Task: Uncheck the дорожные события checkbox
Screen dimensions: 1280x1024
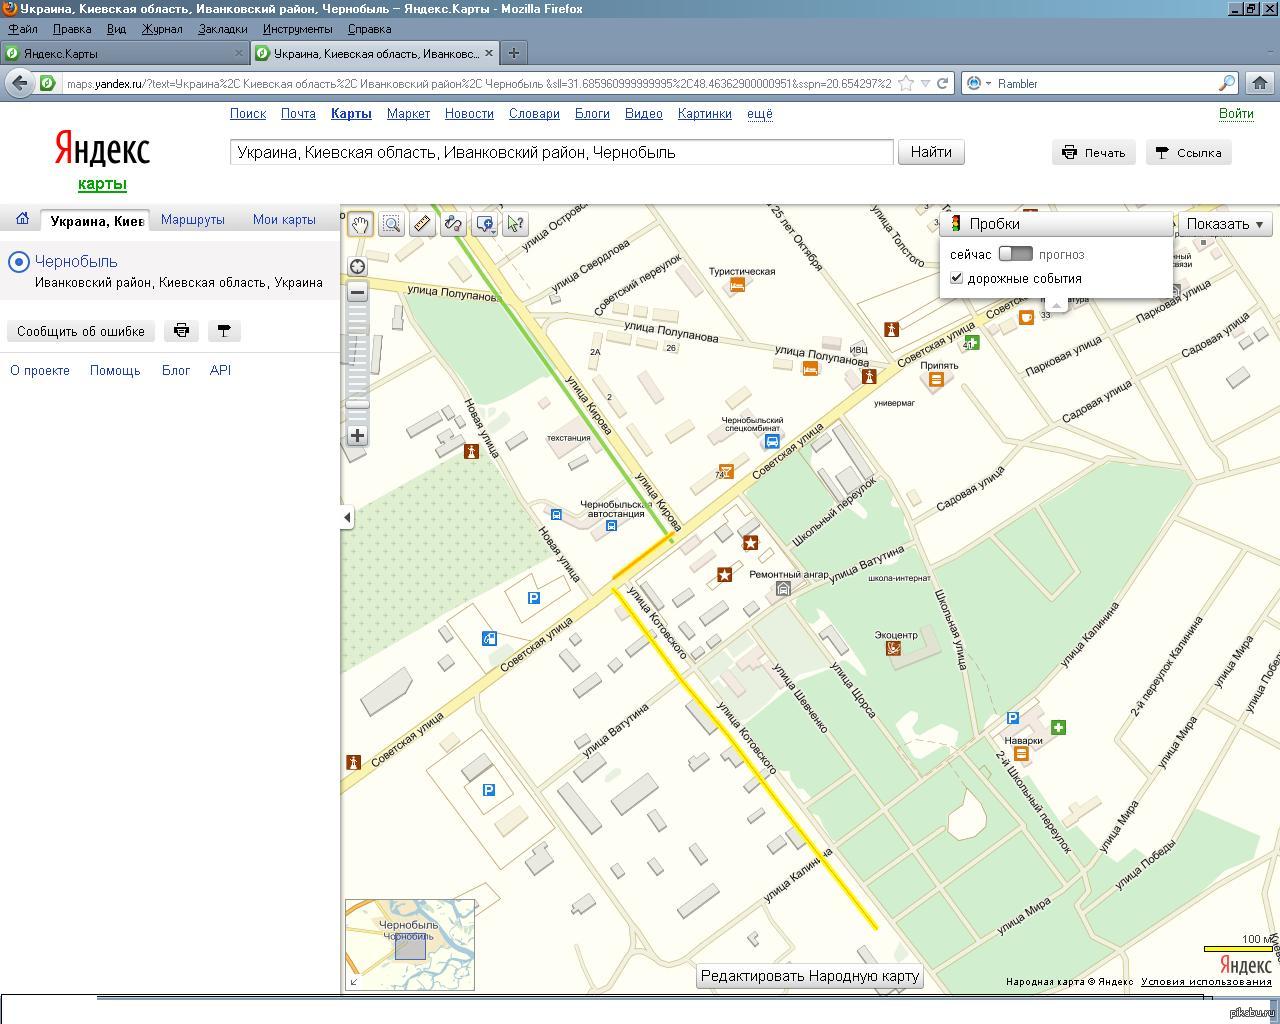Action: pyautogui.click(x=956, y=278)
